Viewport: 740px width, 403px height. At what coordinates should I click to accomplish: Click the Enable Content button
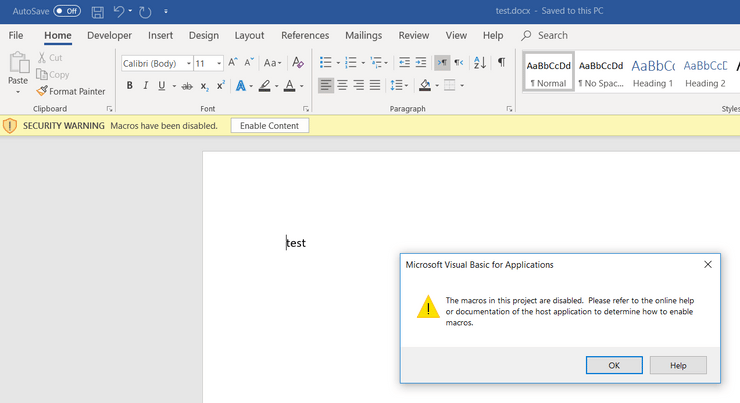pyautogui.click(x=269, y=126)
